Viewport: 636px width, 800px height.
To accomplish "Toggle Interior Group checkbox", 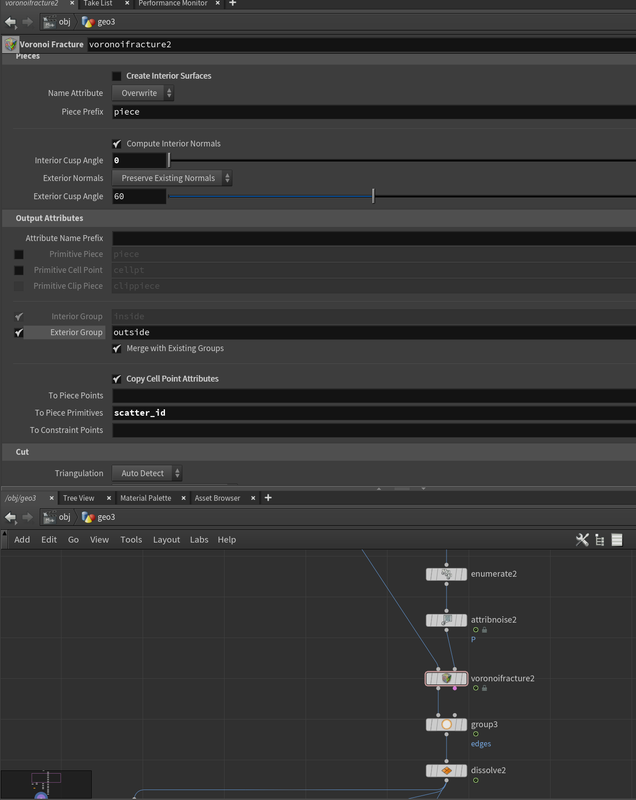I will (19, 317).
